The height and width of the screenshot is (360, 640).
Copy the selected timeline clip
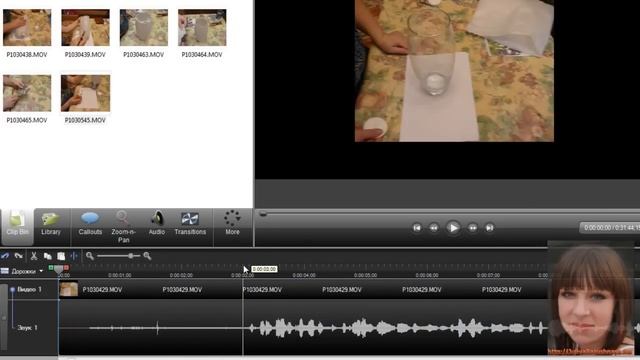(48, 256)
